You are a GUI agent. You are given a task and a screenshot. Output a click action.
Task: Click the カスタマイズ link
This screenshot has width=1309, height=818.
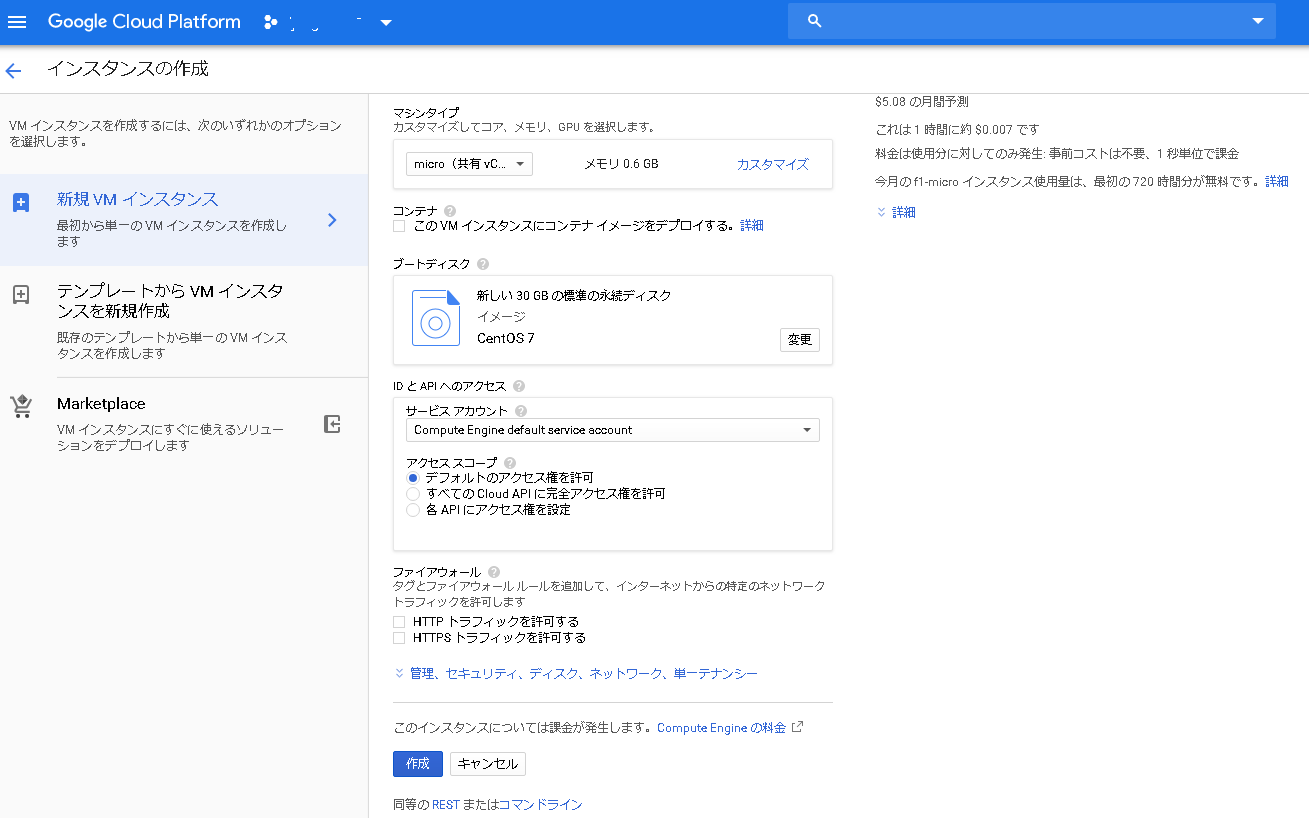point(773,164)
